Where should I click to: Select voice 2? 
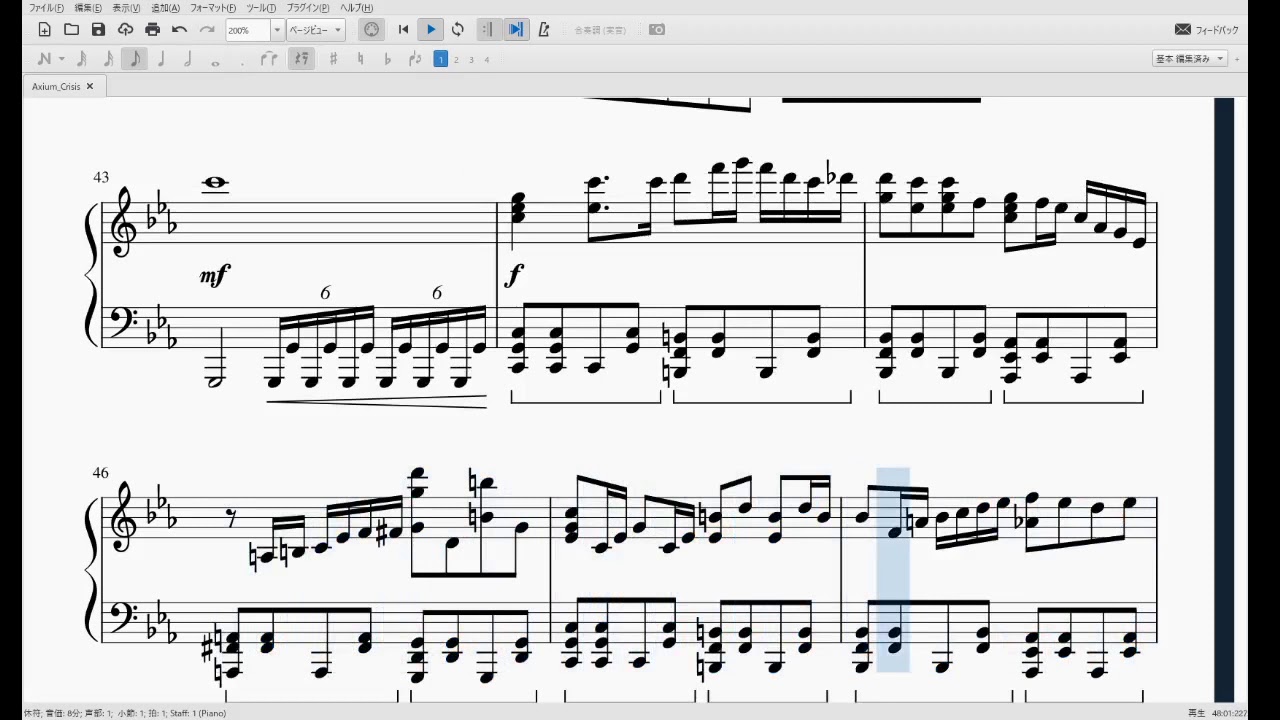point(456,59)
